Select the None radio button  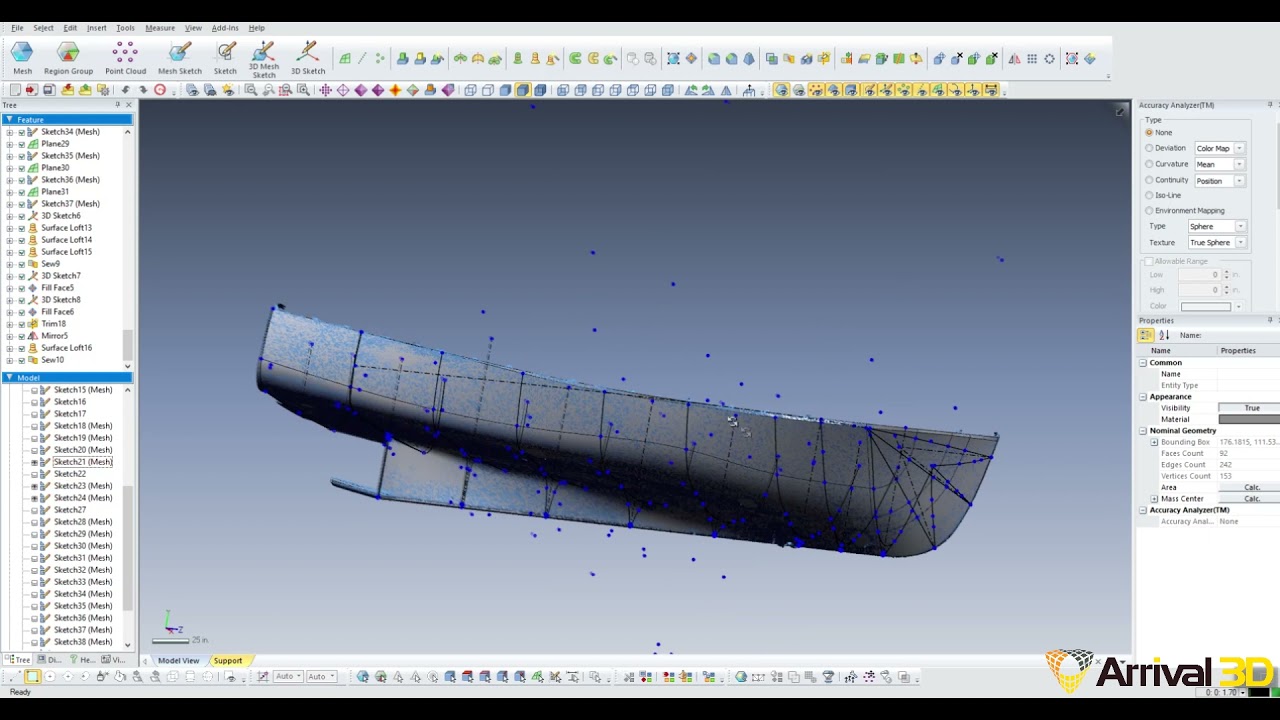1149,132
